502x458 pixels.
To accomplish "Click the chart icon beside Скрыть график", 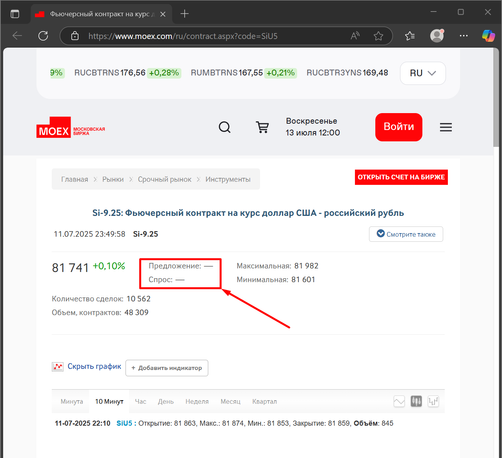I will pyautogui.click(x=58, y=367).
